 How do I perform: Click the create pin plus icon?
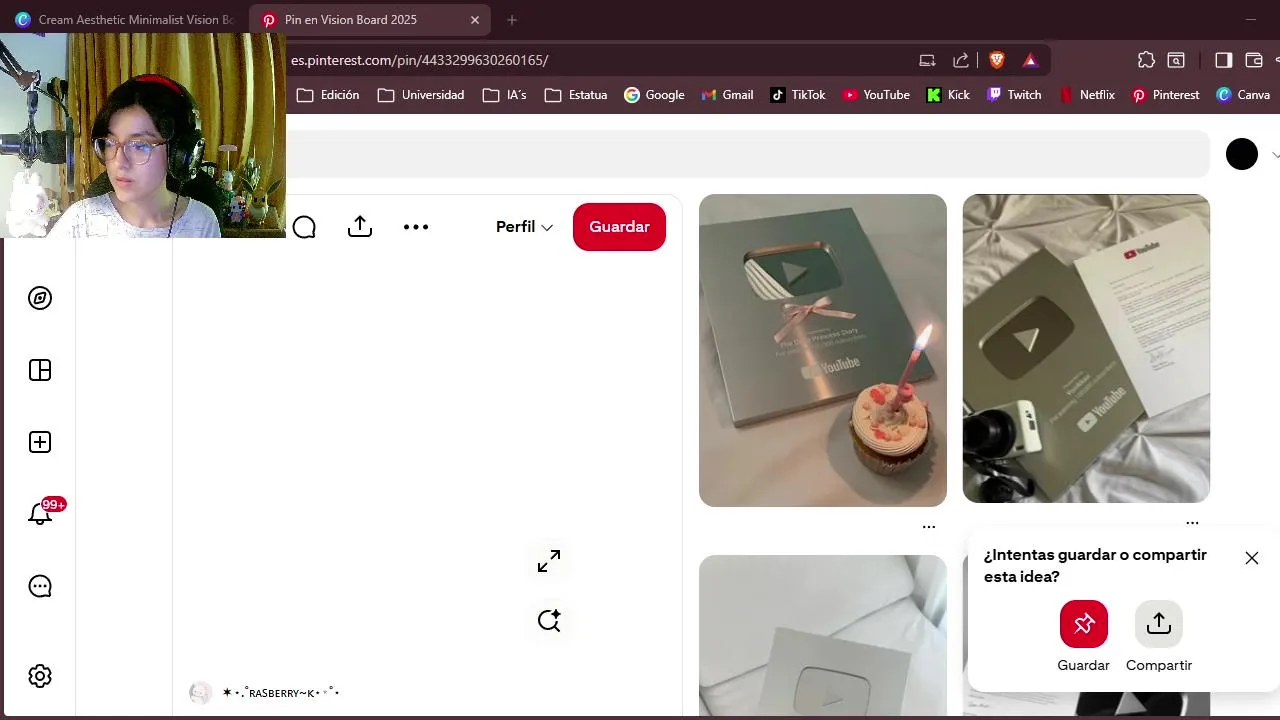tap(40, 442)
